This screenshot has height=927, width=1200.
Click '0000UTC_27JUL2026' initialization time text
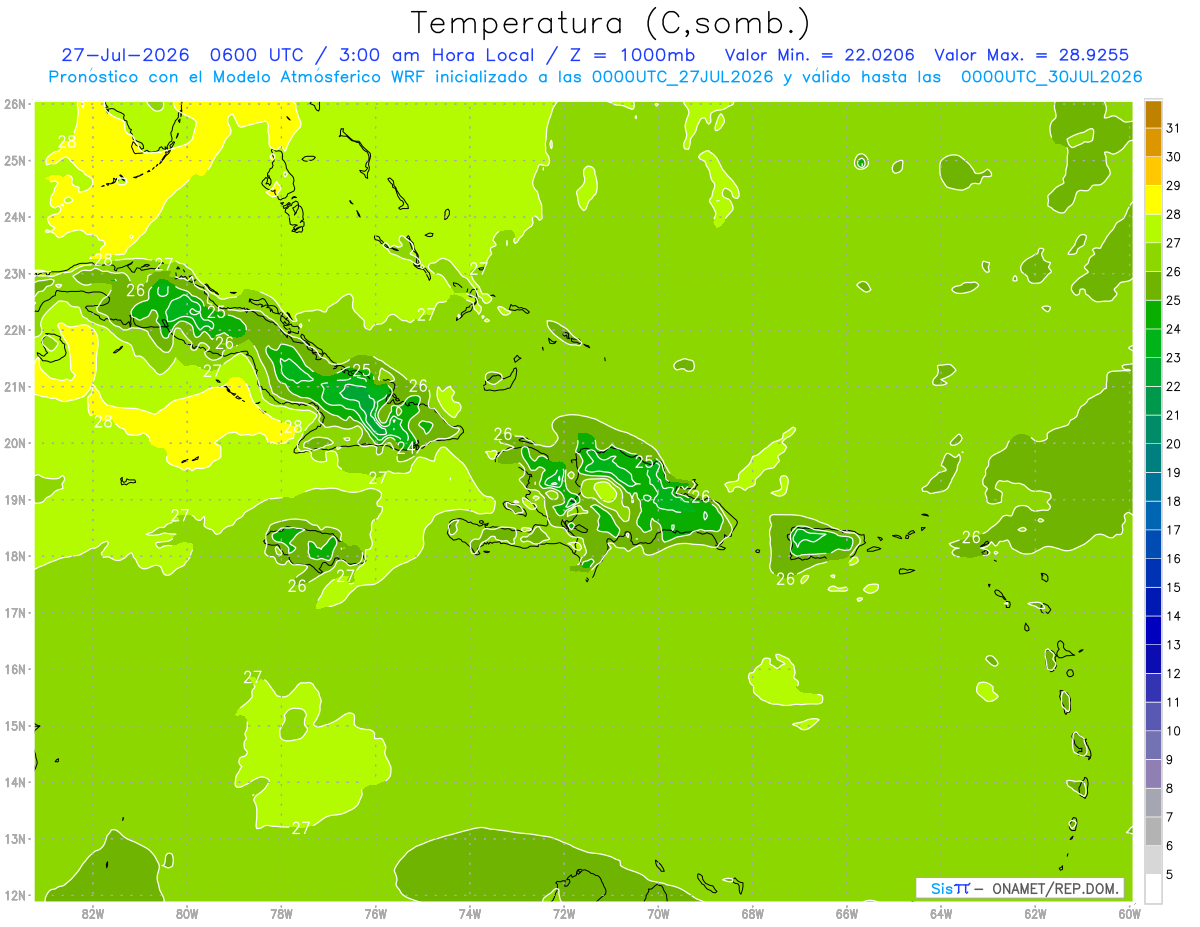point(682,77)
